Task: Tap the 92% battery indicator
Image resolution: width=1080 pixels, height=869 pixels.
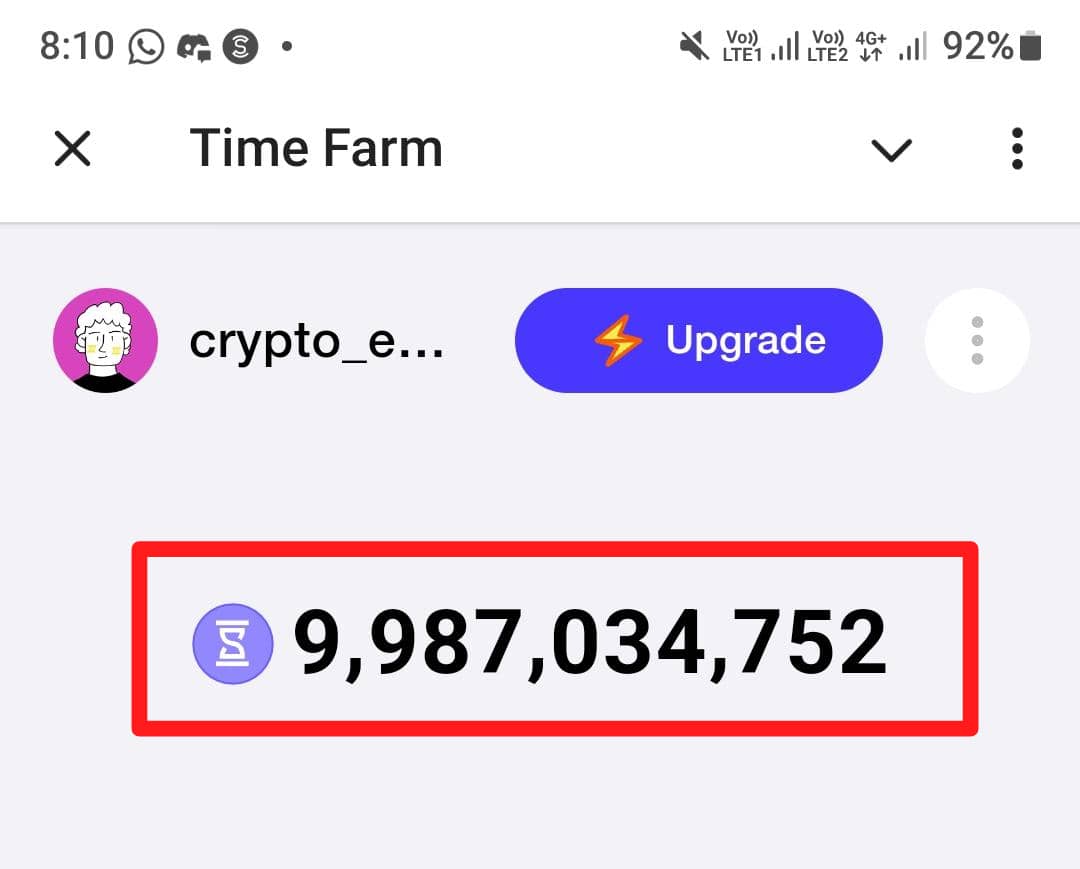Action: 992,46
